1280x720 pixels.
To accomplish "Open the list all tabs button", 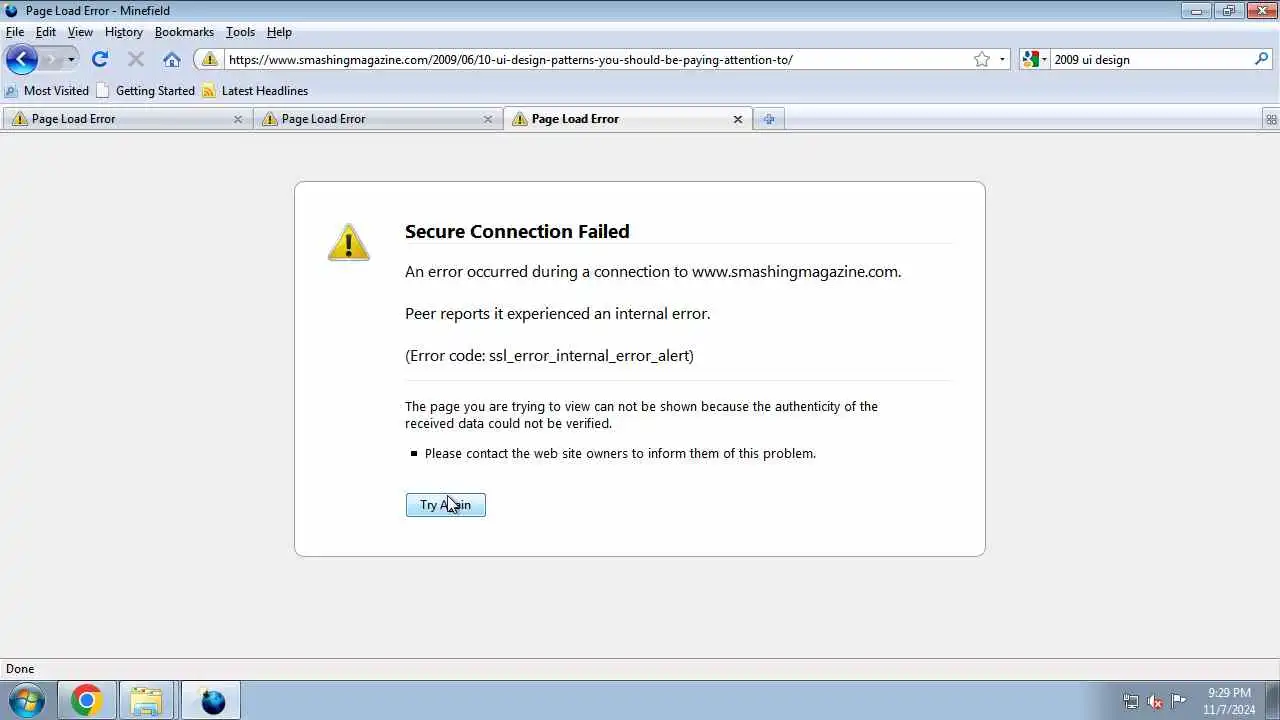I will (1271, 119).
